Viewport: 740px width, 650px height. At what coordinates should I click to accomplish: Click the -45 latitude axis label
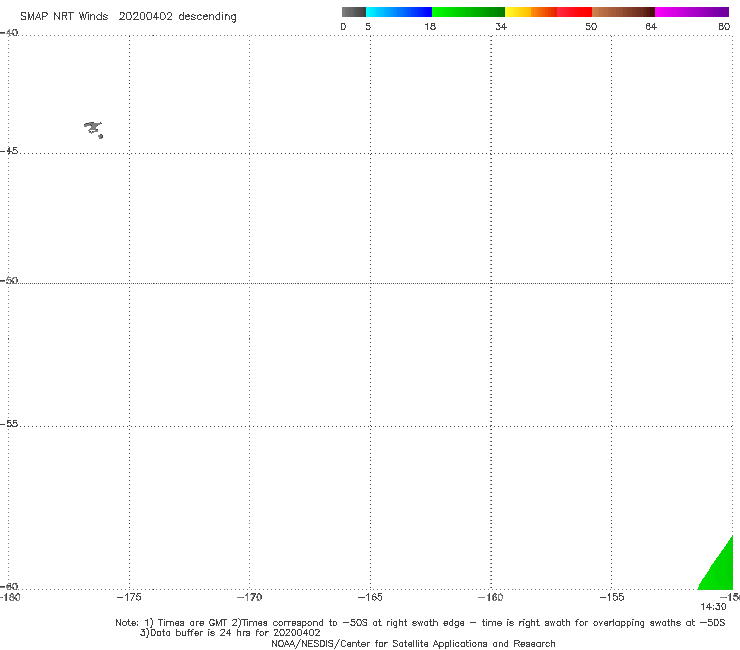point(9,151)
